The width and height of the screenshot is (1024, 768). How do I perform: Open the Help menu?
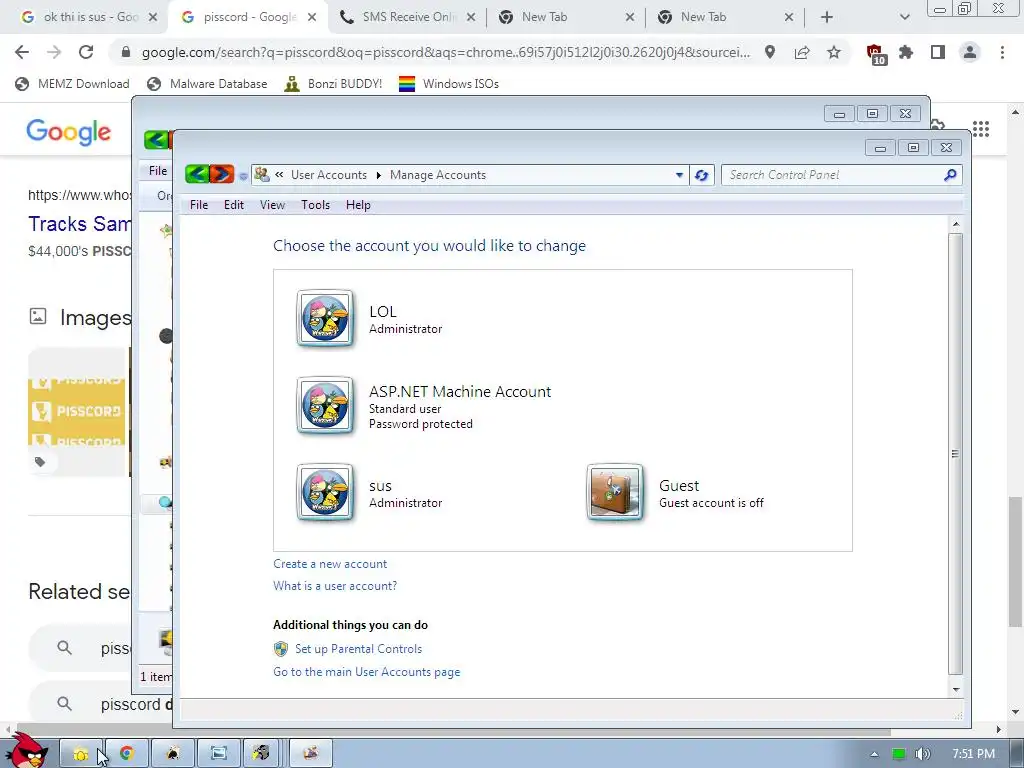[358, 205]
